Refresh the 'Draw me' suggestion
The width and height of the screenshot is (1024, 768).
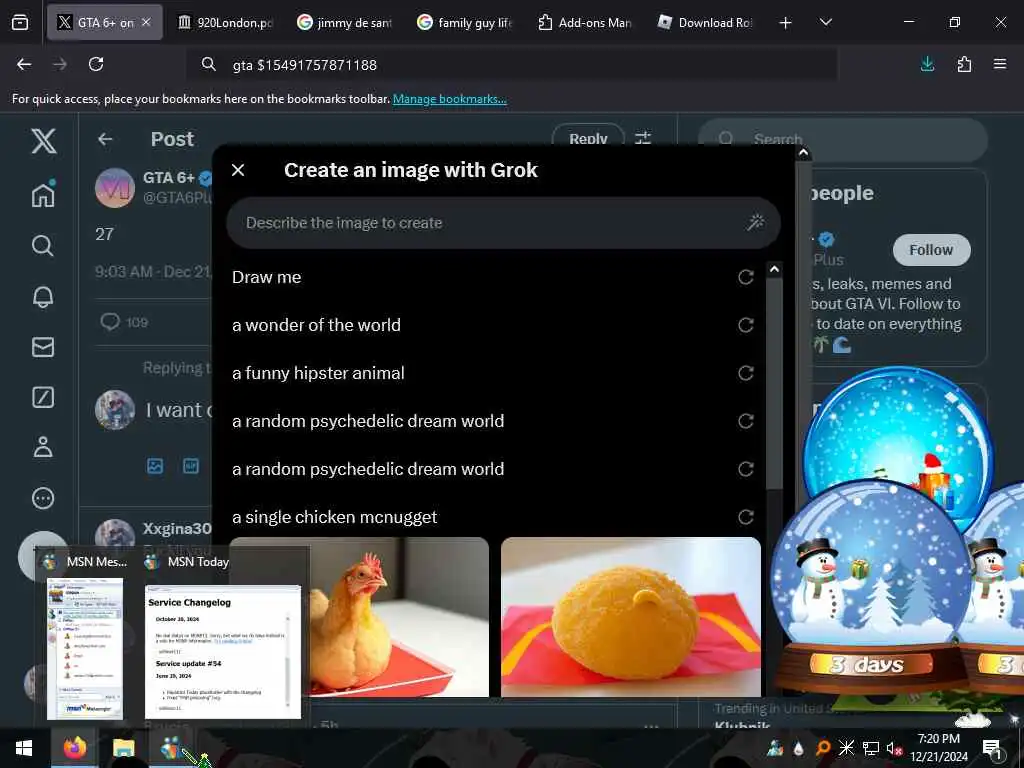tap(746, 277)
